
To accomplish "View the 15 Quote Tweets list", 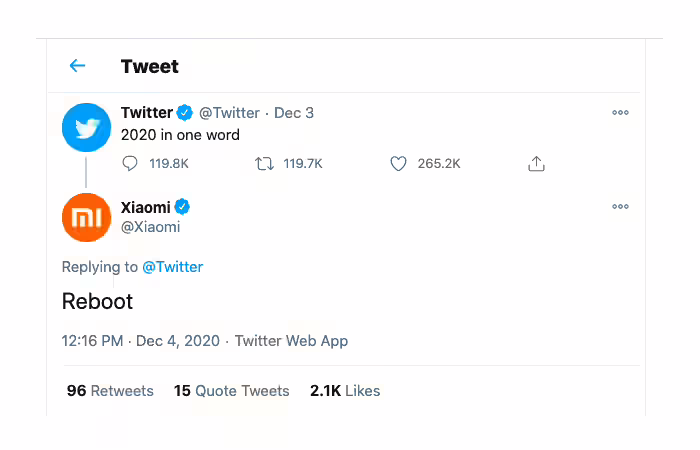I will click(x=231, y=391).
